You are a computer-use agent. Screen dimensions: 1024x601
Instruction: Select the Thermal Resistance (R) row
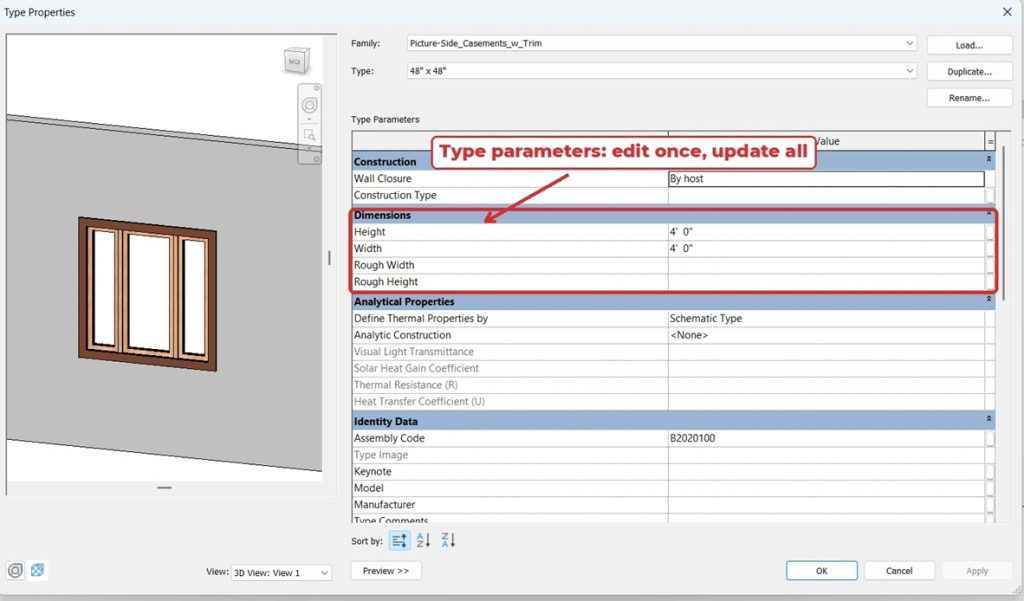(668, 385)
